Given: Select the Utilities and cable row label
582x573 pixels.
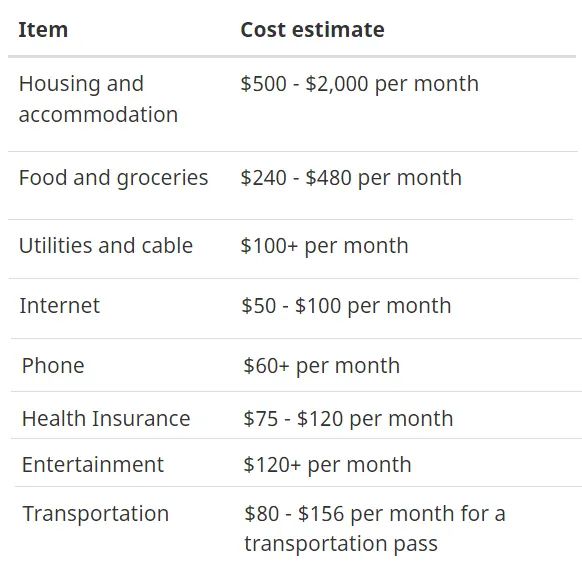Looking at the screenshot, I should [x=106, y=246].
